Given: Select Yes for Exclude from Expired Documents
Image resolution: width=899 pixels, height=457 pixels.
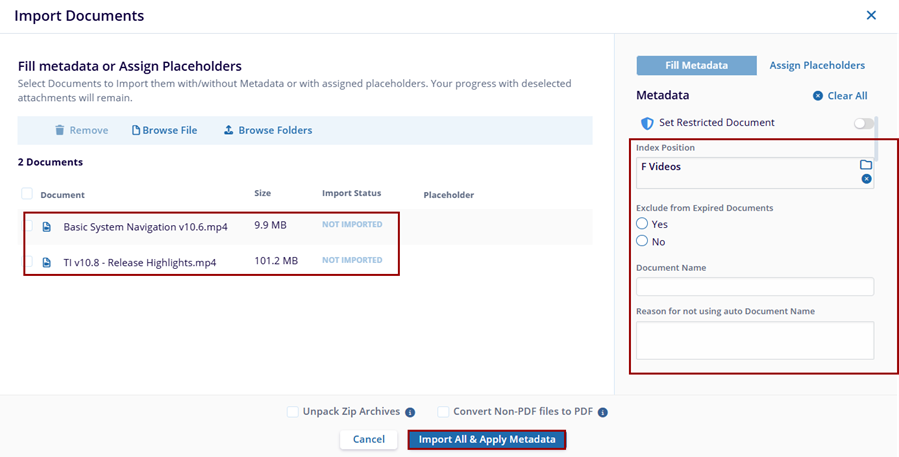Looking at the screenshot, I should point(642,224).
